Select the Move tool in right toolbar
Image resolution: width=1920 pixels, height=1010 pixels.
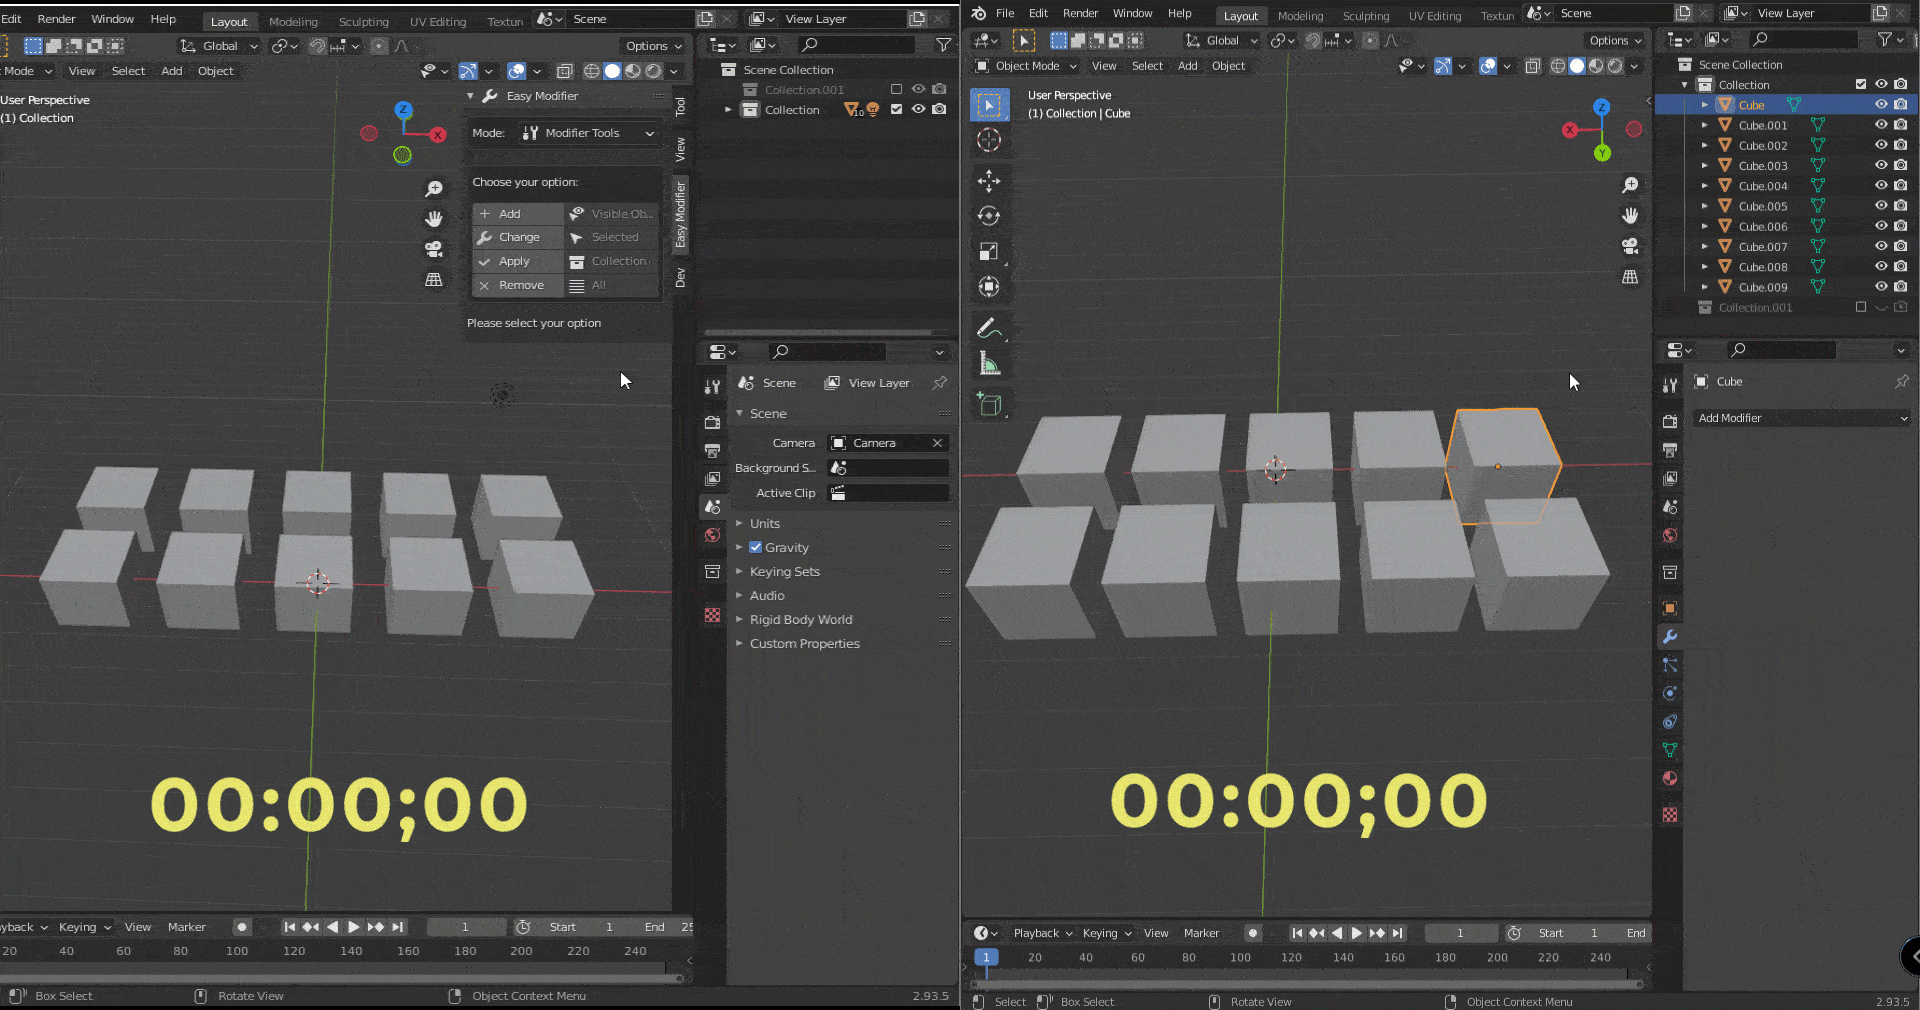click(x=989, y=181)
